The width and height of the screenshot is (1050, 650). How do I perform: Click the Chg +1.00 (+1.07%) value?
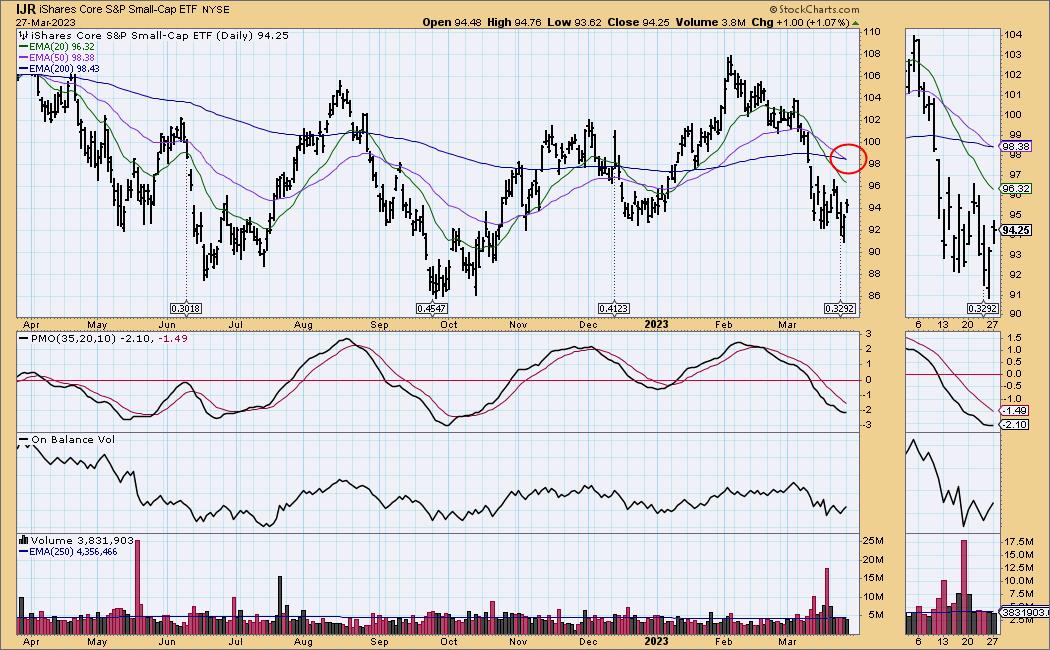801,22
